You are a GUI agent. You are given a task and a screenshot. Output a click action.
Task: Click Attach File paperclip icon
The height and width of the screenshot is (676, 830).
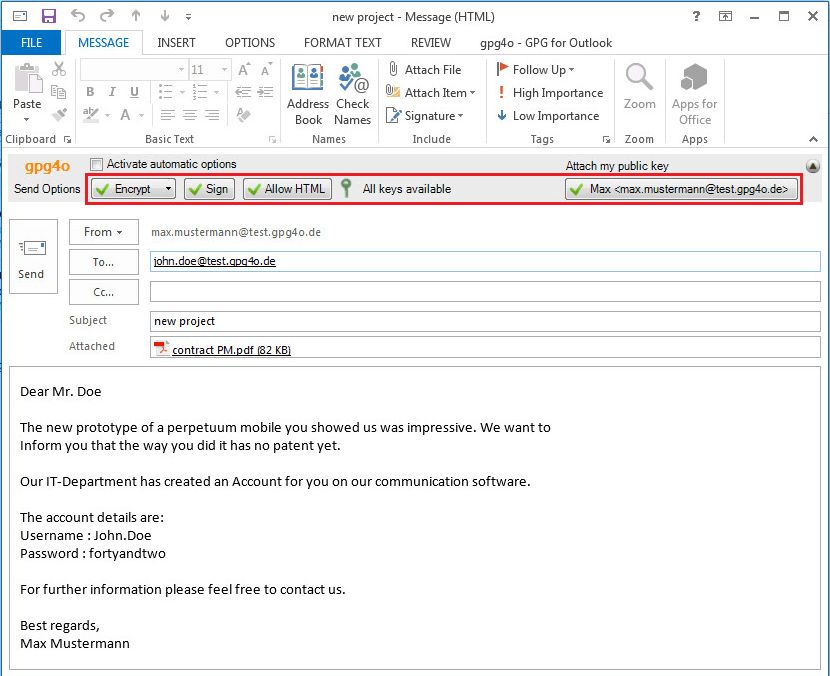coord(394,70)
